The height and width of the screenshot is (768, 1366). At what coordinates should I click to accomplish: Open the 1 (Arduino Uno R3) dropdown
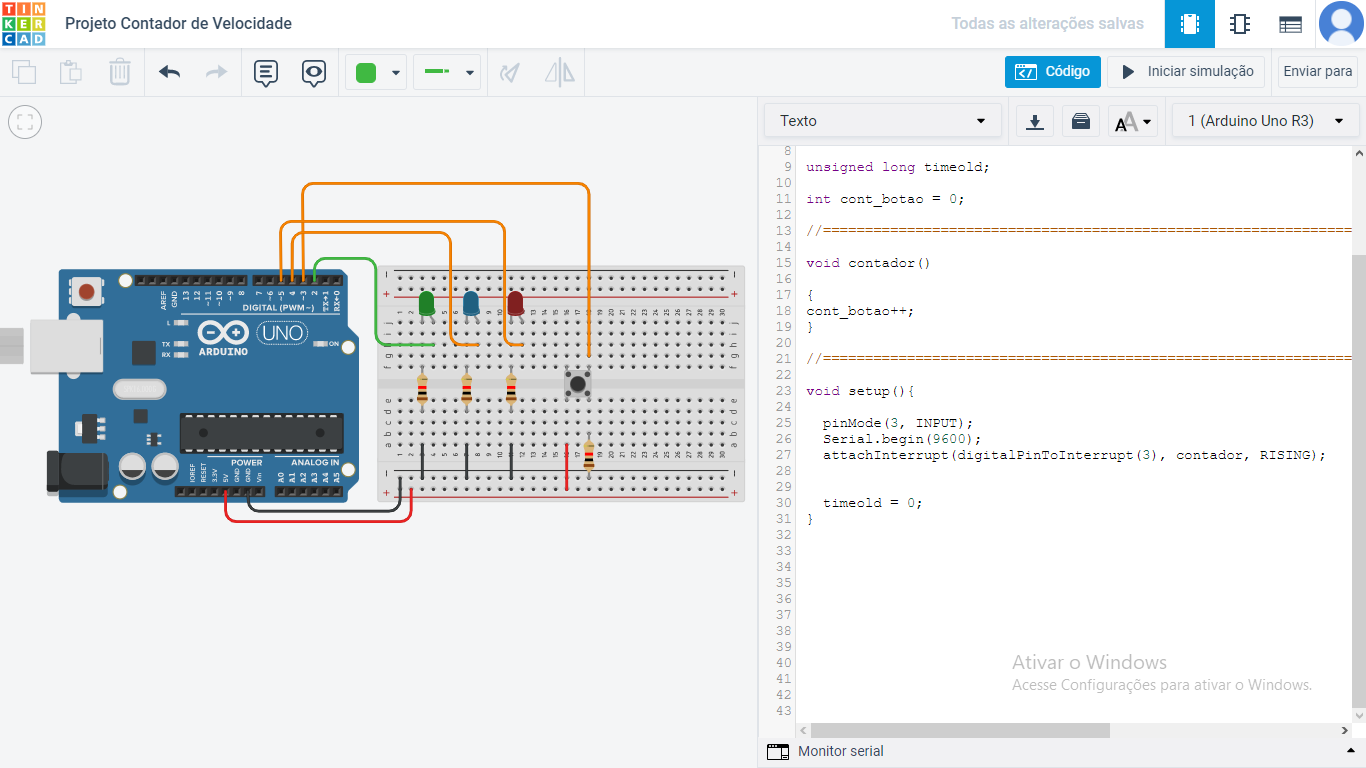[x=1264, y=120]
